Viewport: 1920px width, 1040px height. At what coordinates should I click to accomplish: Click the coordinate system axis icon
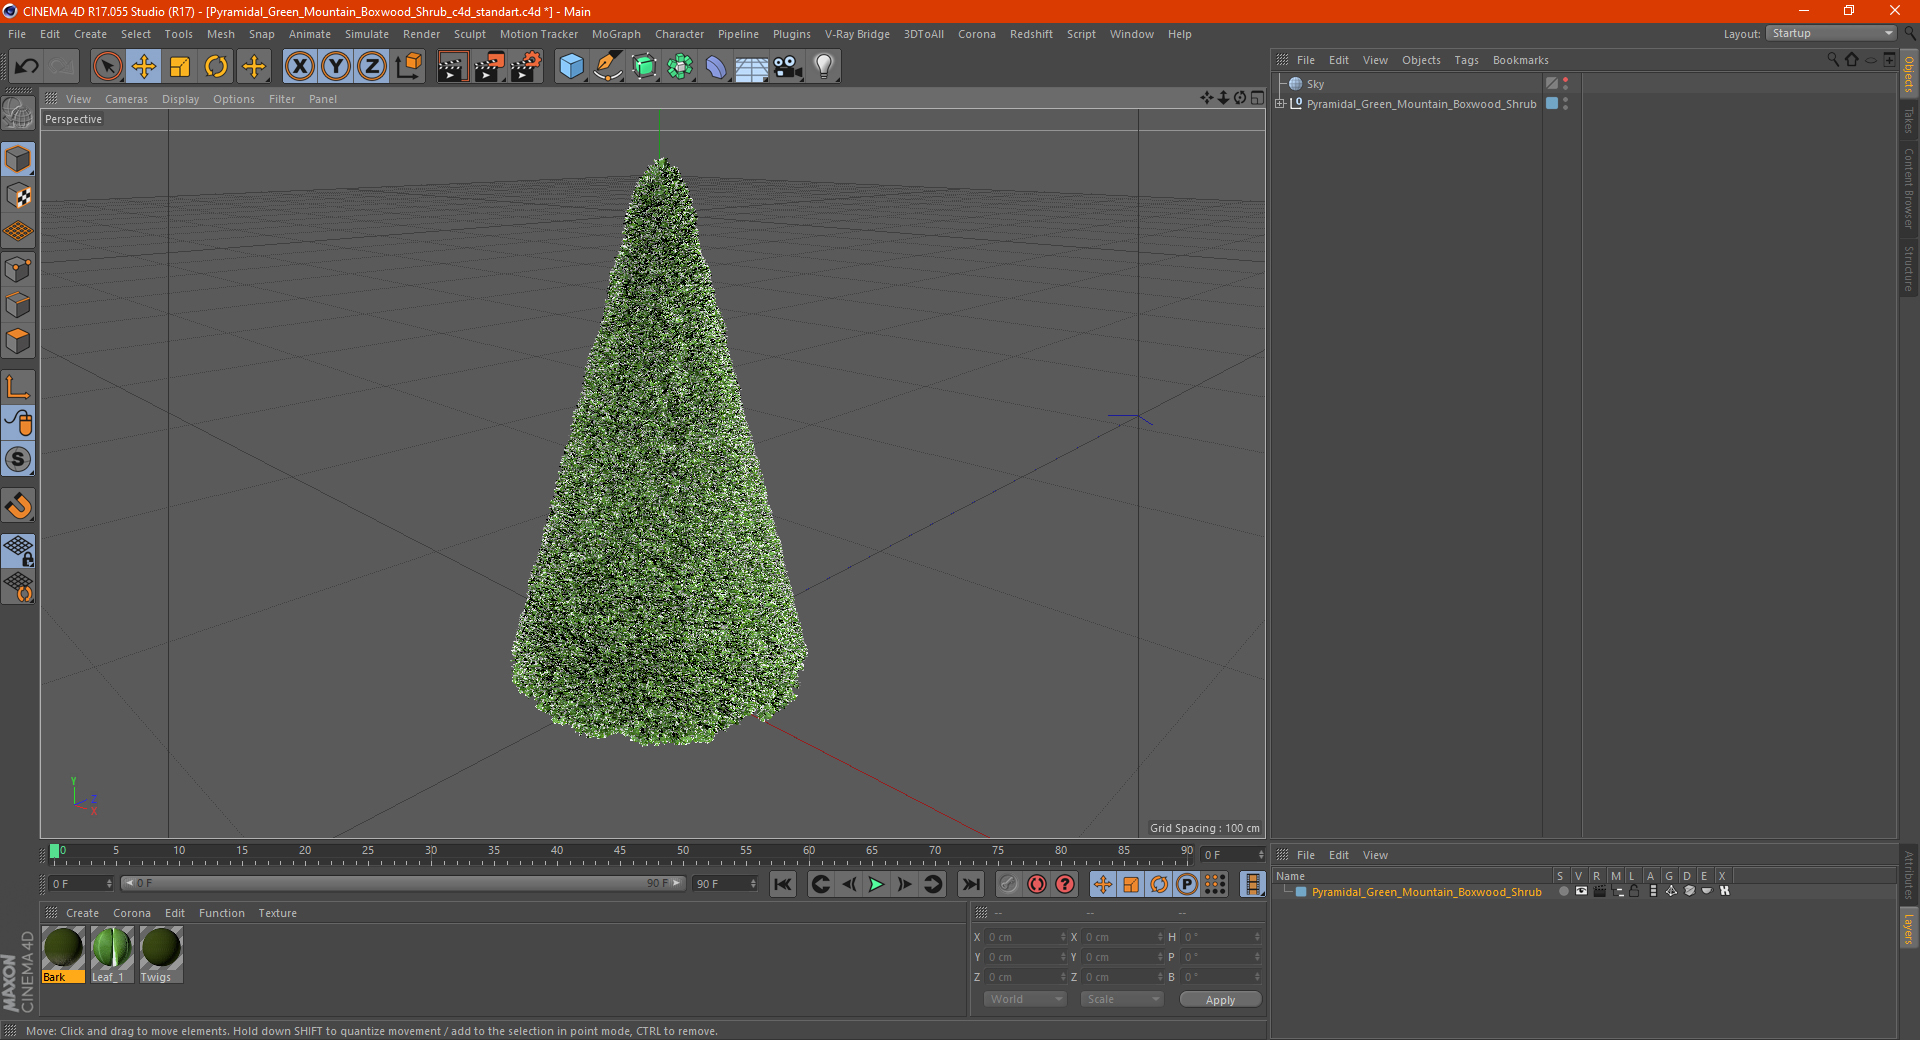(x=408, y=67)
